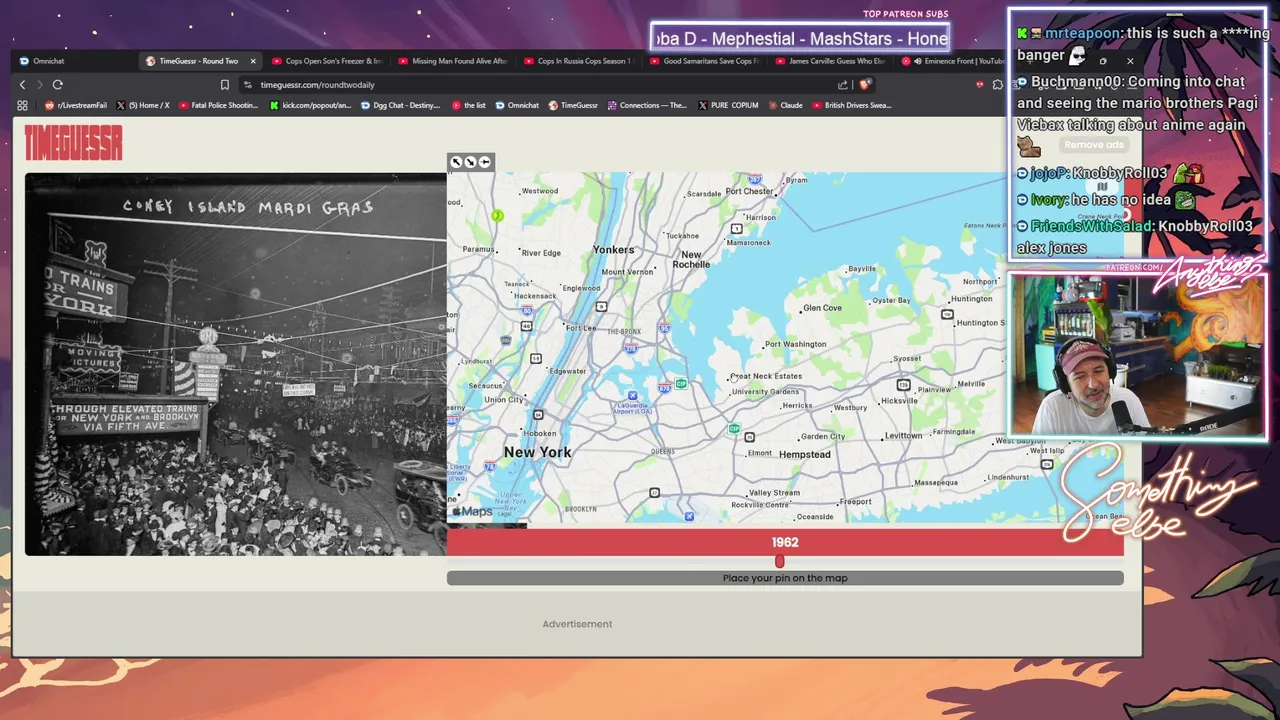Open site info icon beside URL
Viewport: 1280px width, 720px height.
click(248, 85)
